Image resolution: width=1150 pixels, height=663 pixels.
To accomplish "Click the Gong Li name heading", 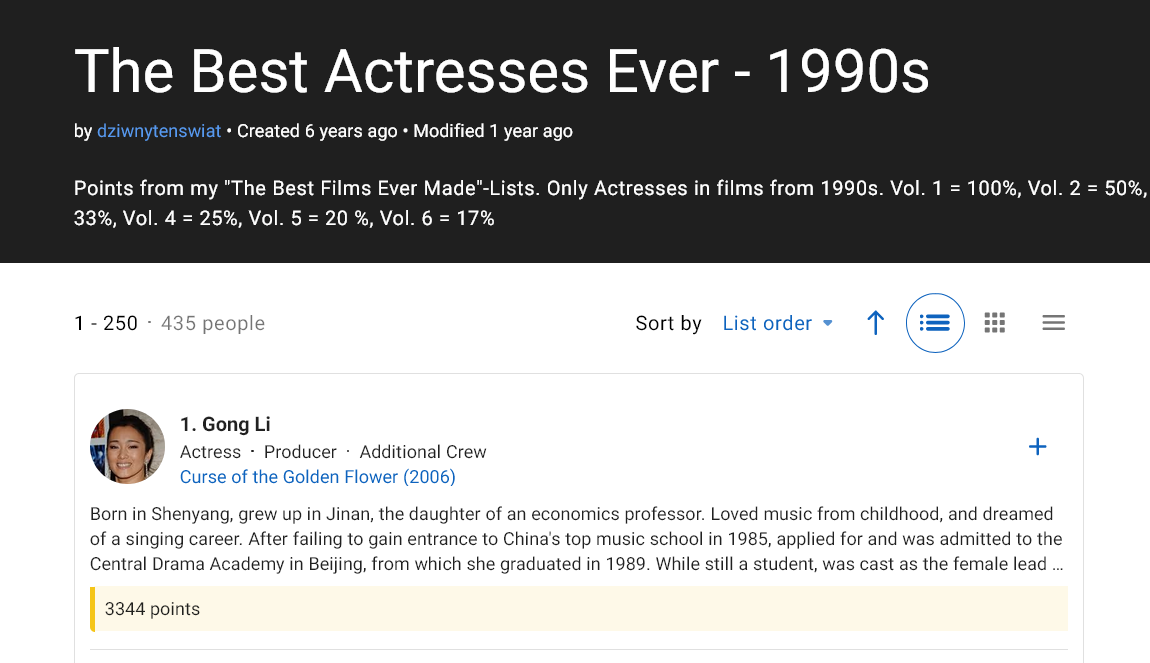I will [225, 425].
